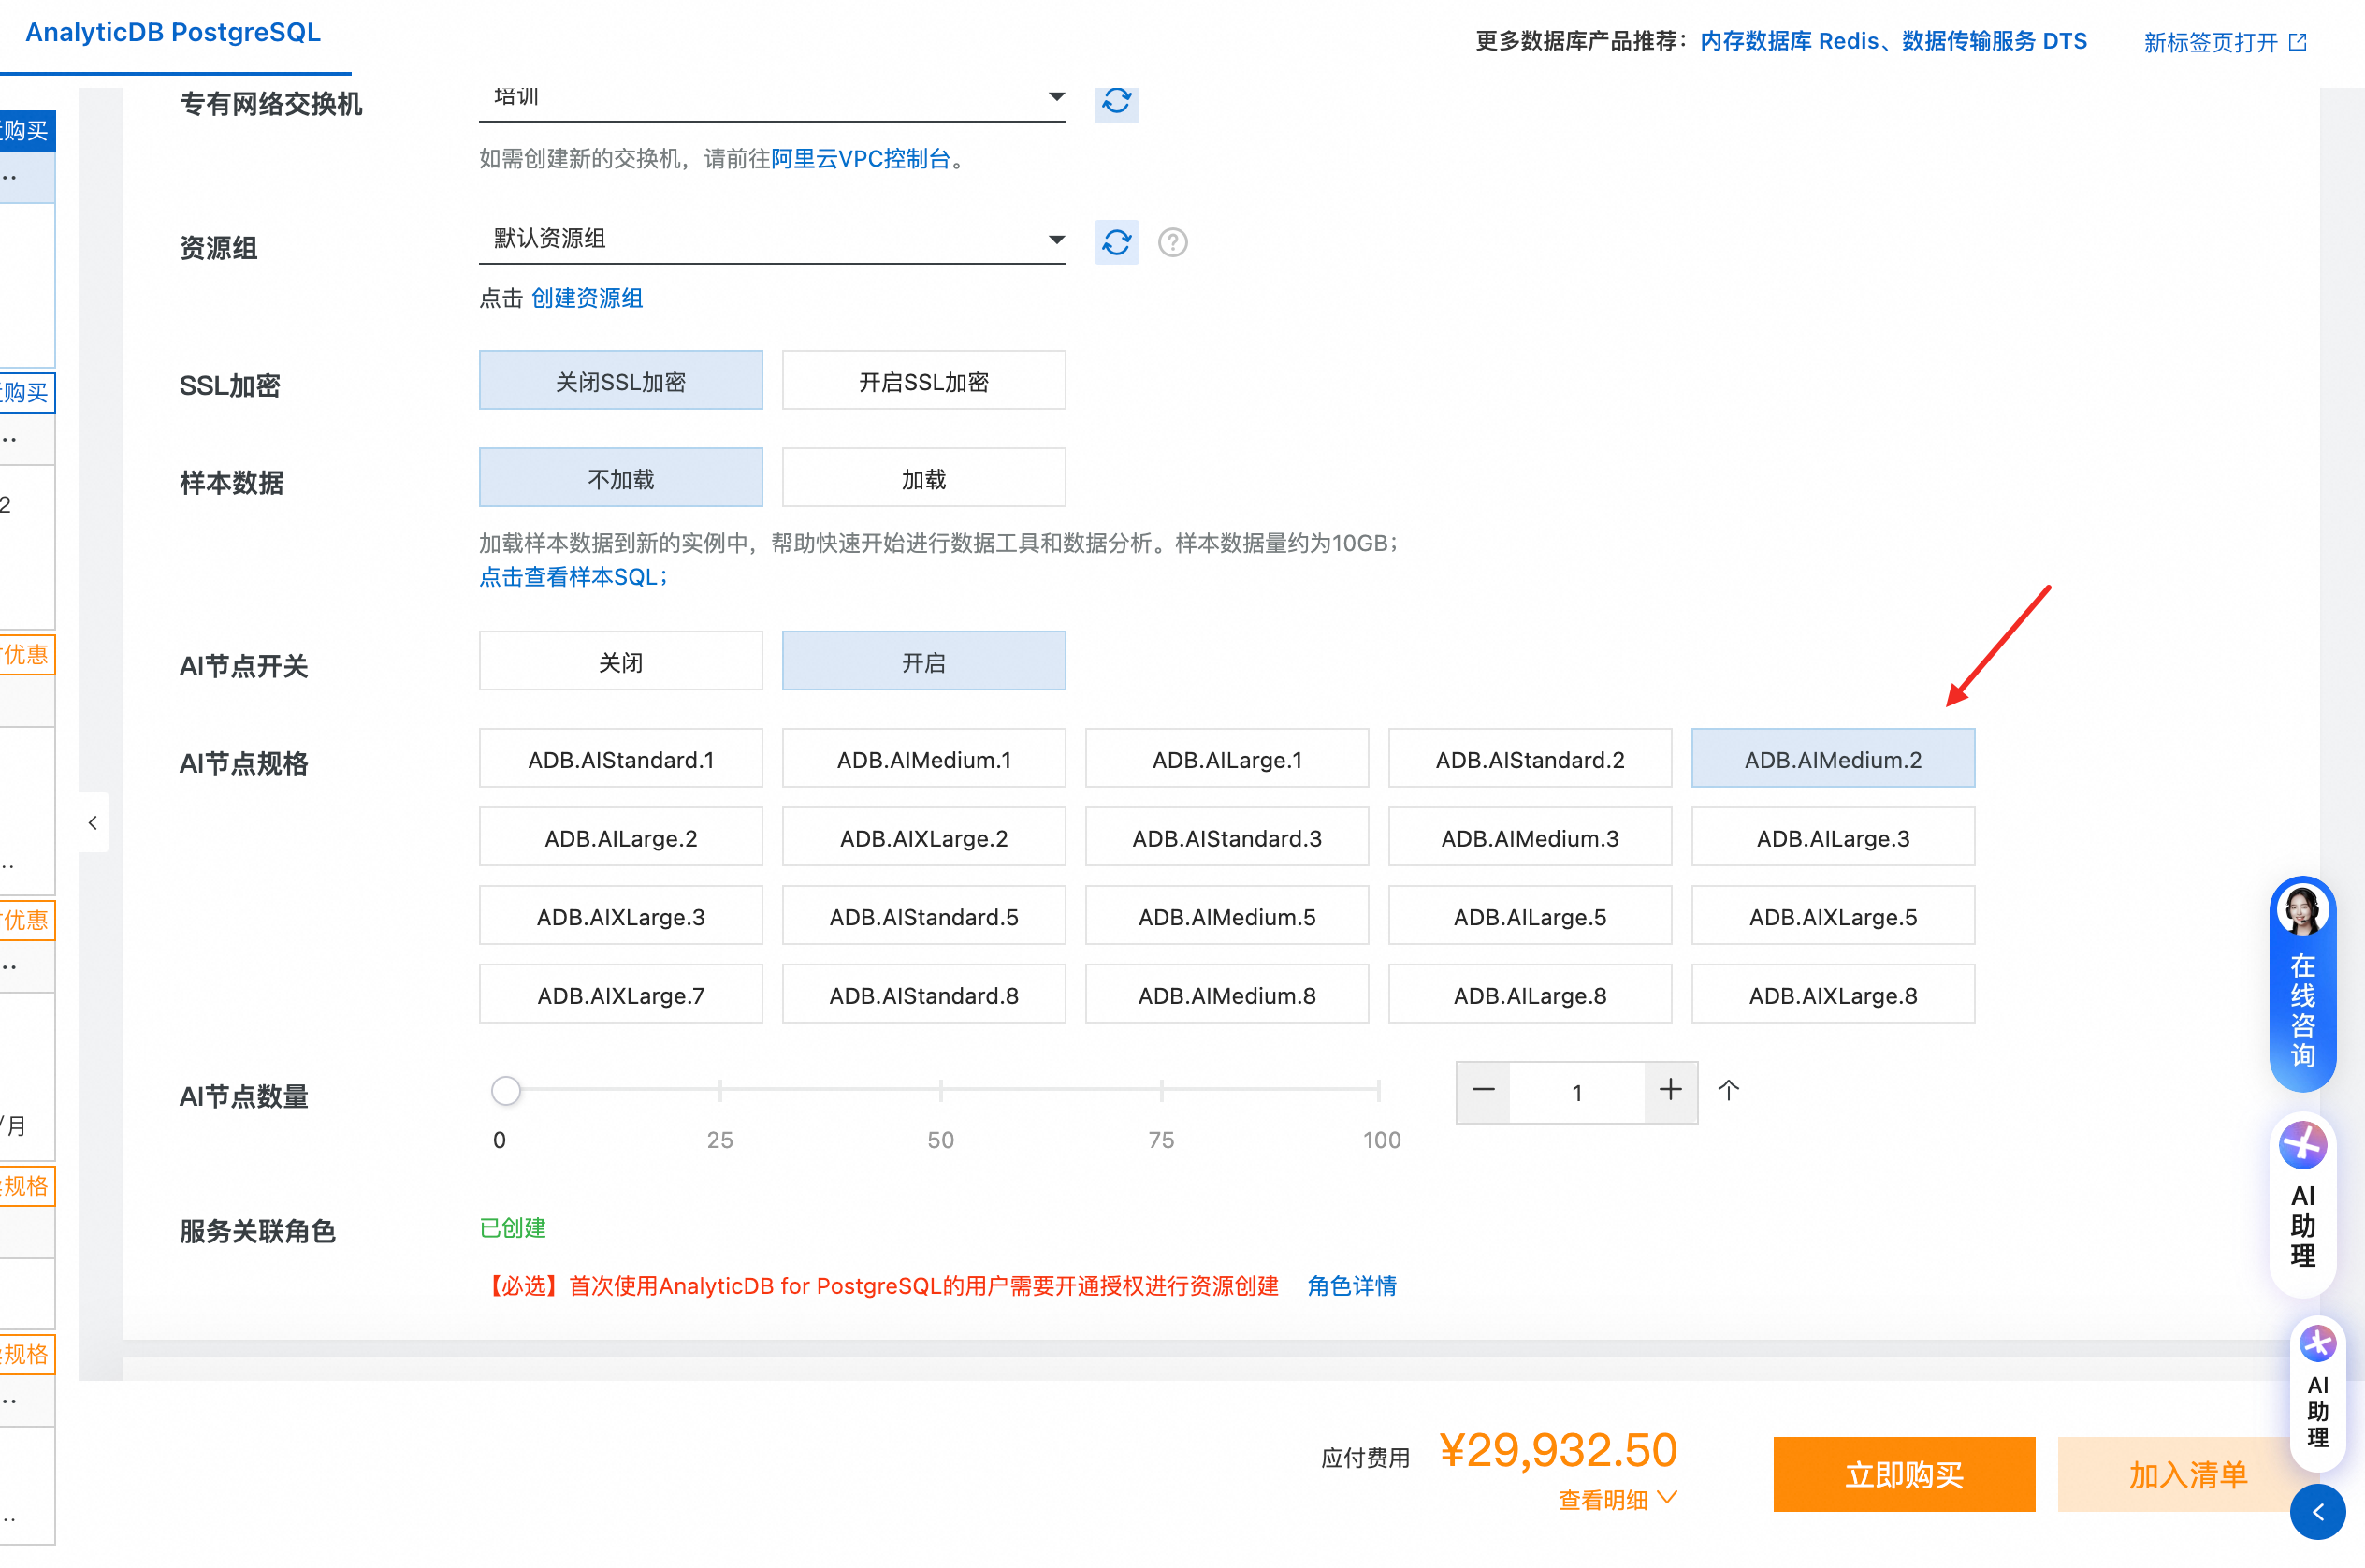
Task: Select ADB.AIXLarge.5 spec
Action: pos(1832,915)
